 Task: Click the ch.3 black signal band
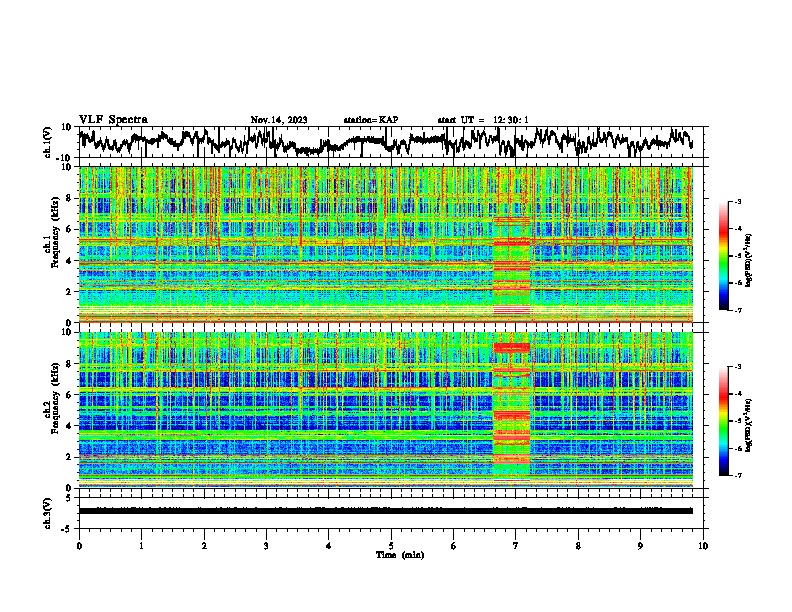tap(386, 511)
